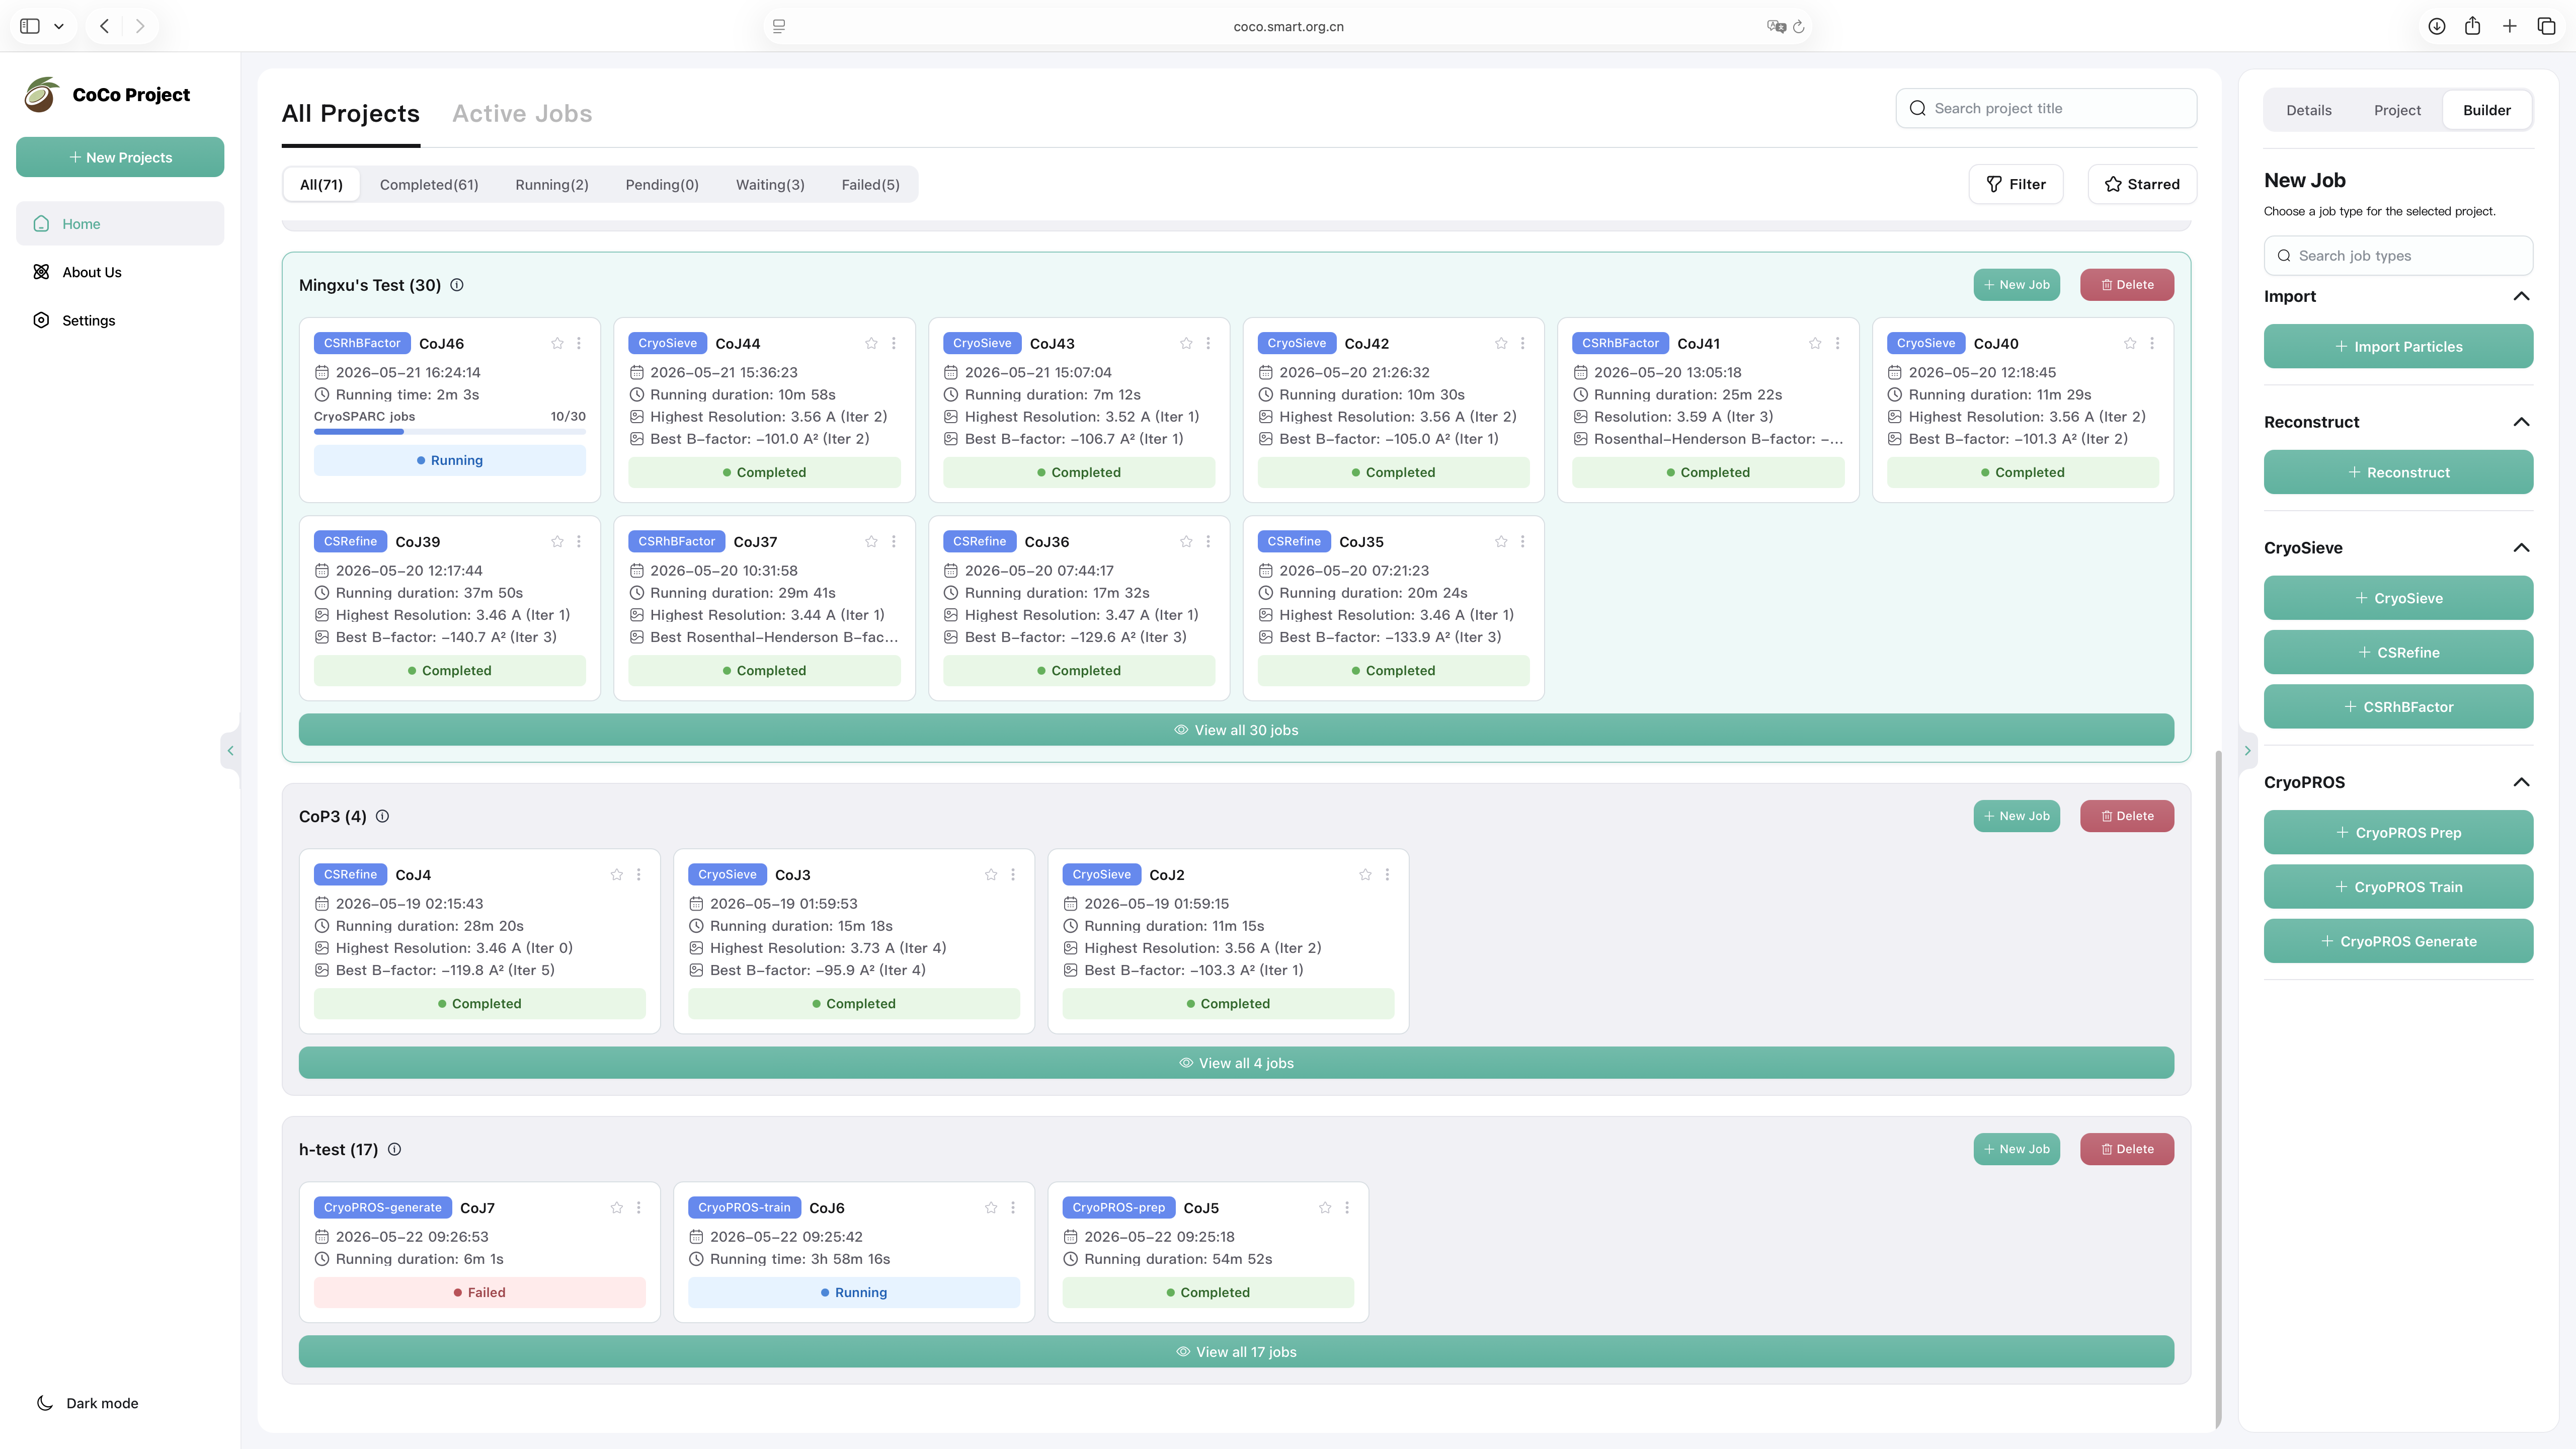
Task: Open Settings in the sidebar
Action: (120, 320)
